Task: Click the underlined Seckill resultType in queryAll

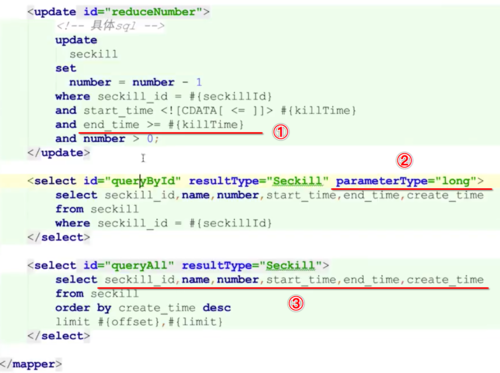Action: [x=290, y=265]
